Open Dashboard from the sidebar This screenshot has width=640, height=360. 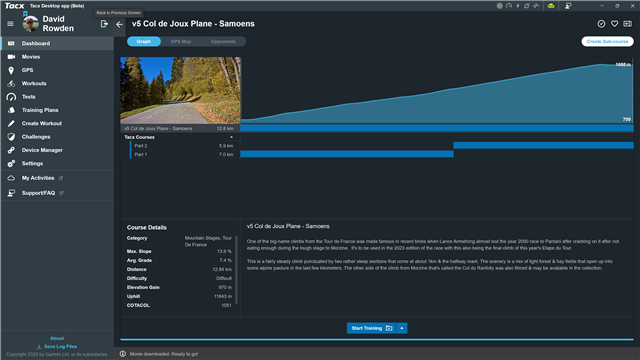(x=57, y=43)
